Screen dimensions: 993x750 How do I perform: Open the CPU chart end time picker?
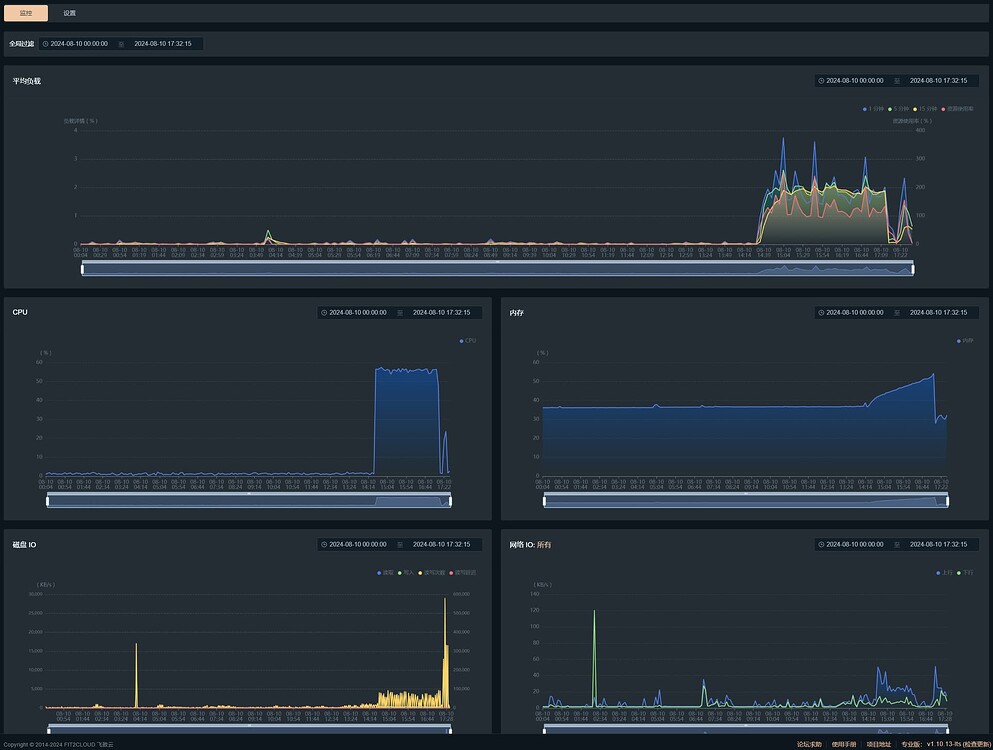tap(441, 312)
